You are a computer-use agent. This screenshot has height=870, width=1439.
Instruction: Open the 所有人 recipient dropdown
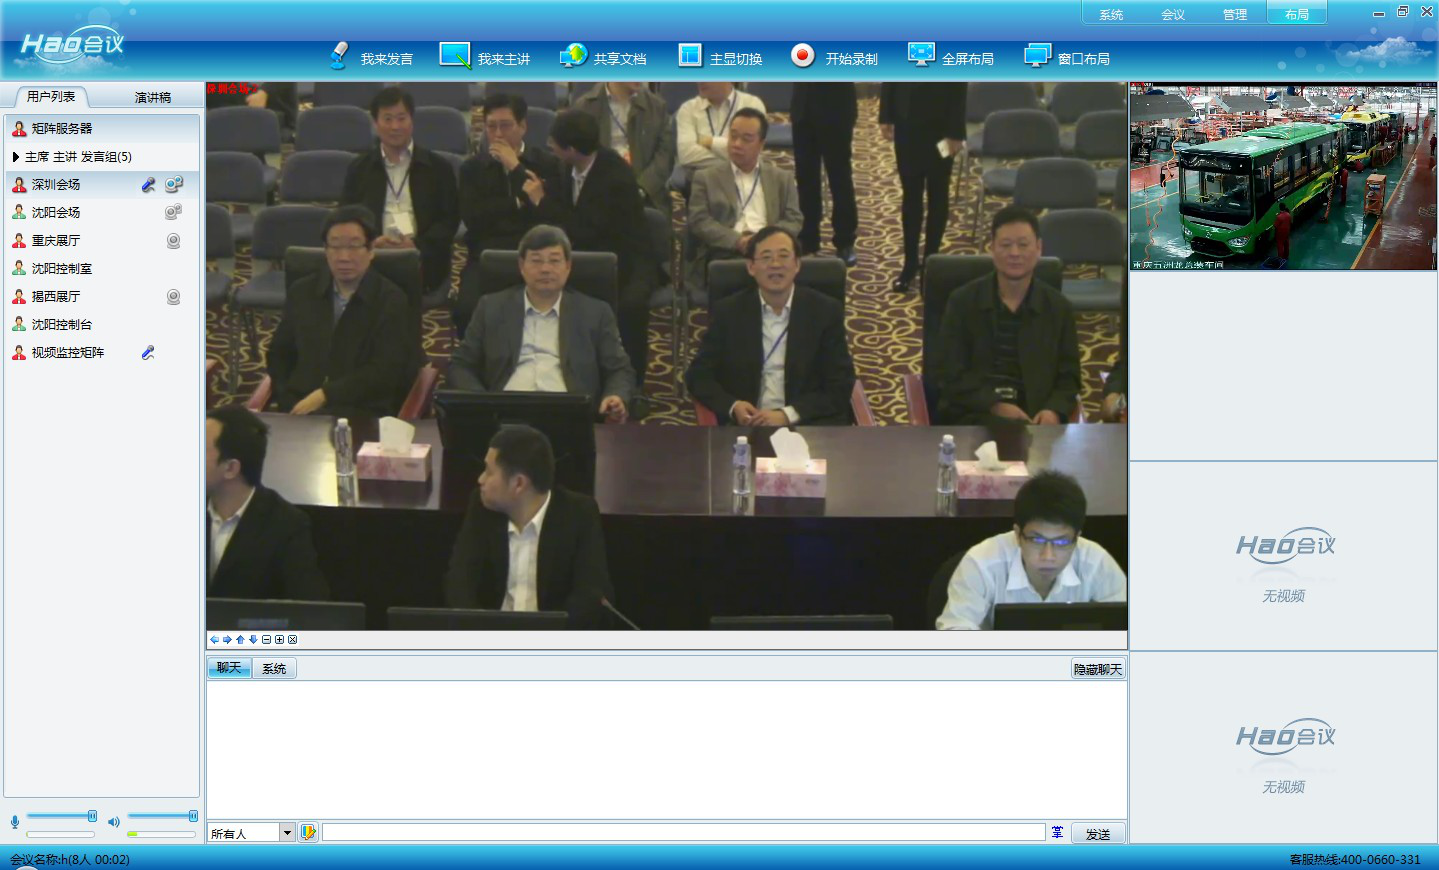287,833
